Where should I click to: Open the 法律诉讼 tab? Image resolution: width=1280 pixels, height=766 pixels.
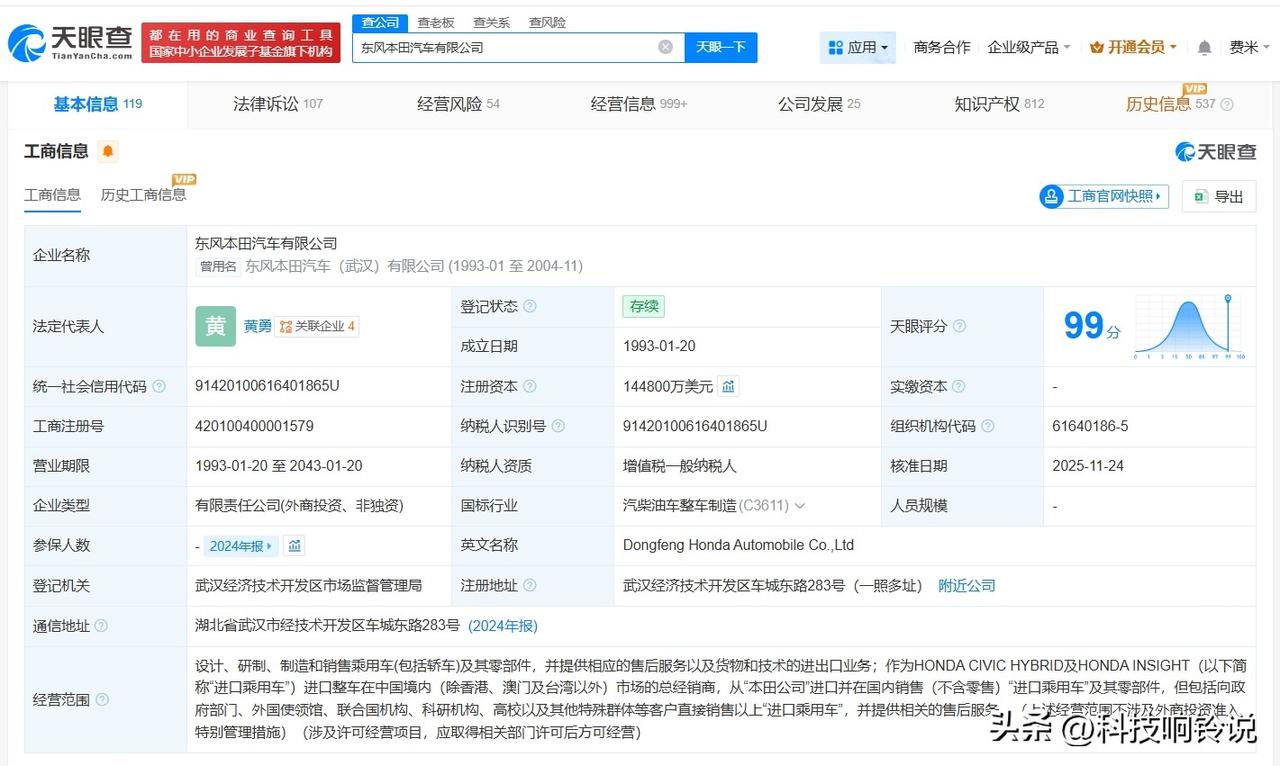click(x=278, y=104)
